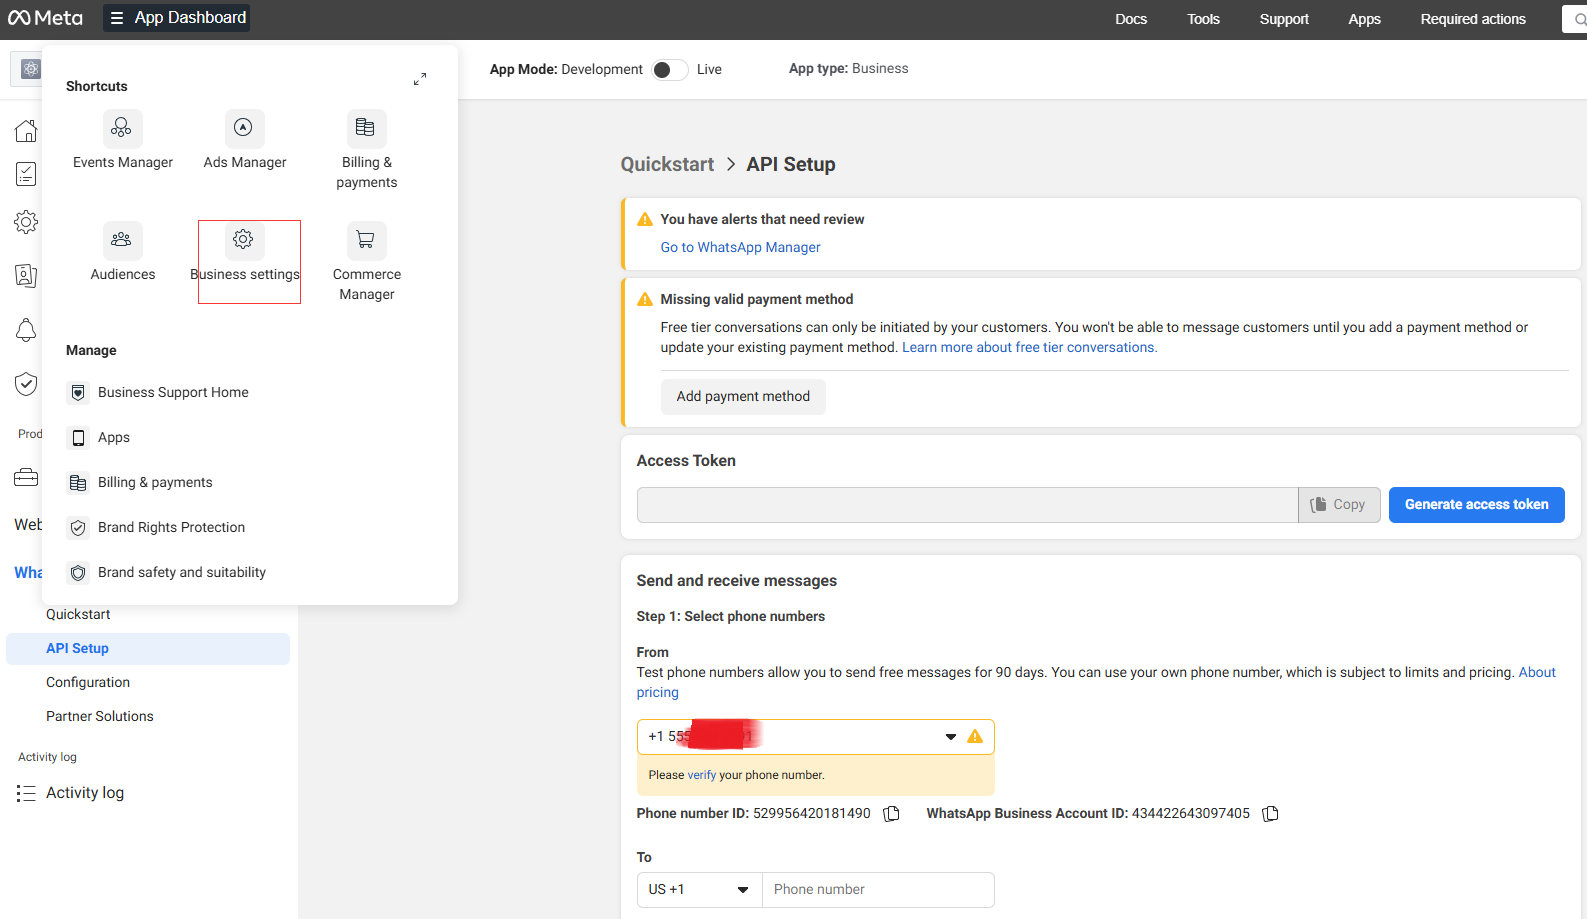Click Generate access token button
This screenshot has height=919, width=1587.
click(1476, 505)
